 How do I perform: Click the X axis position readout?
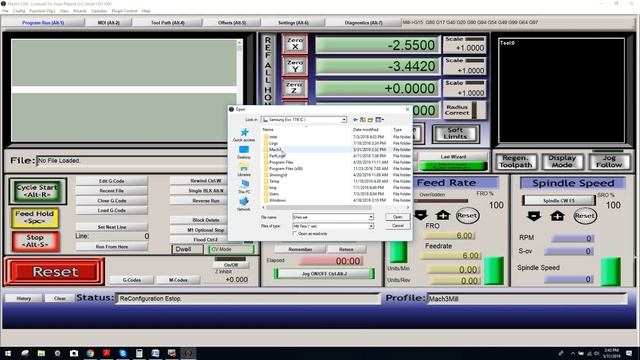click(x=378, y=44)
